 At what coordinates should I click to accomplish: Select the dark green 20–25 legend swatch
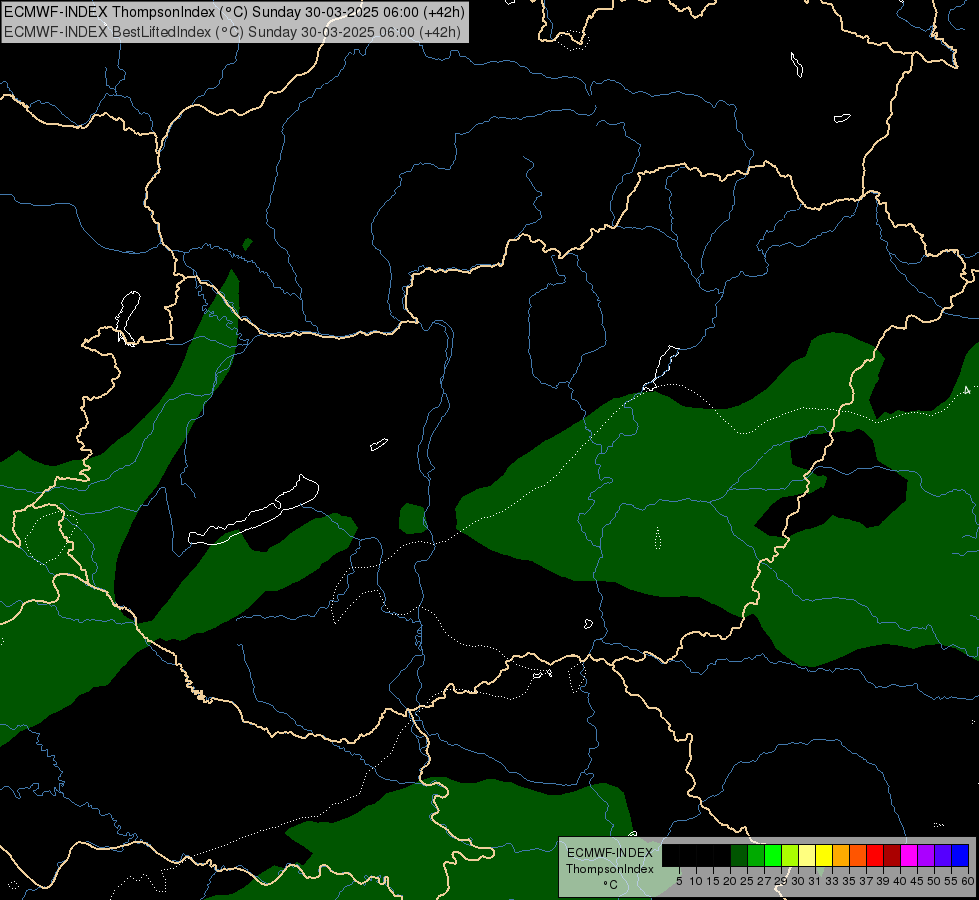tap(739, 855)
